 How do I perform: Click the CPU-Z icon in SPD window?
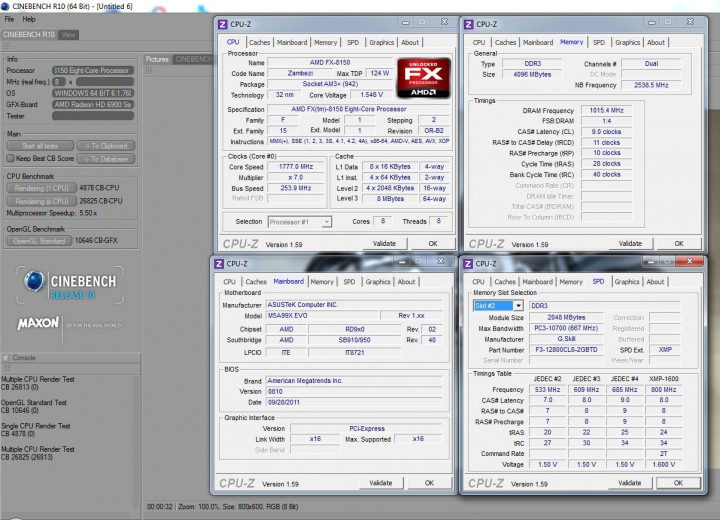pyautogui.click(x=468, y=264)
